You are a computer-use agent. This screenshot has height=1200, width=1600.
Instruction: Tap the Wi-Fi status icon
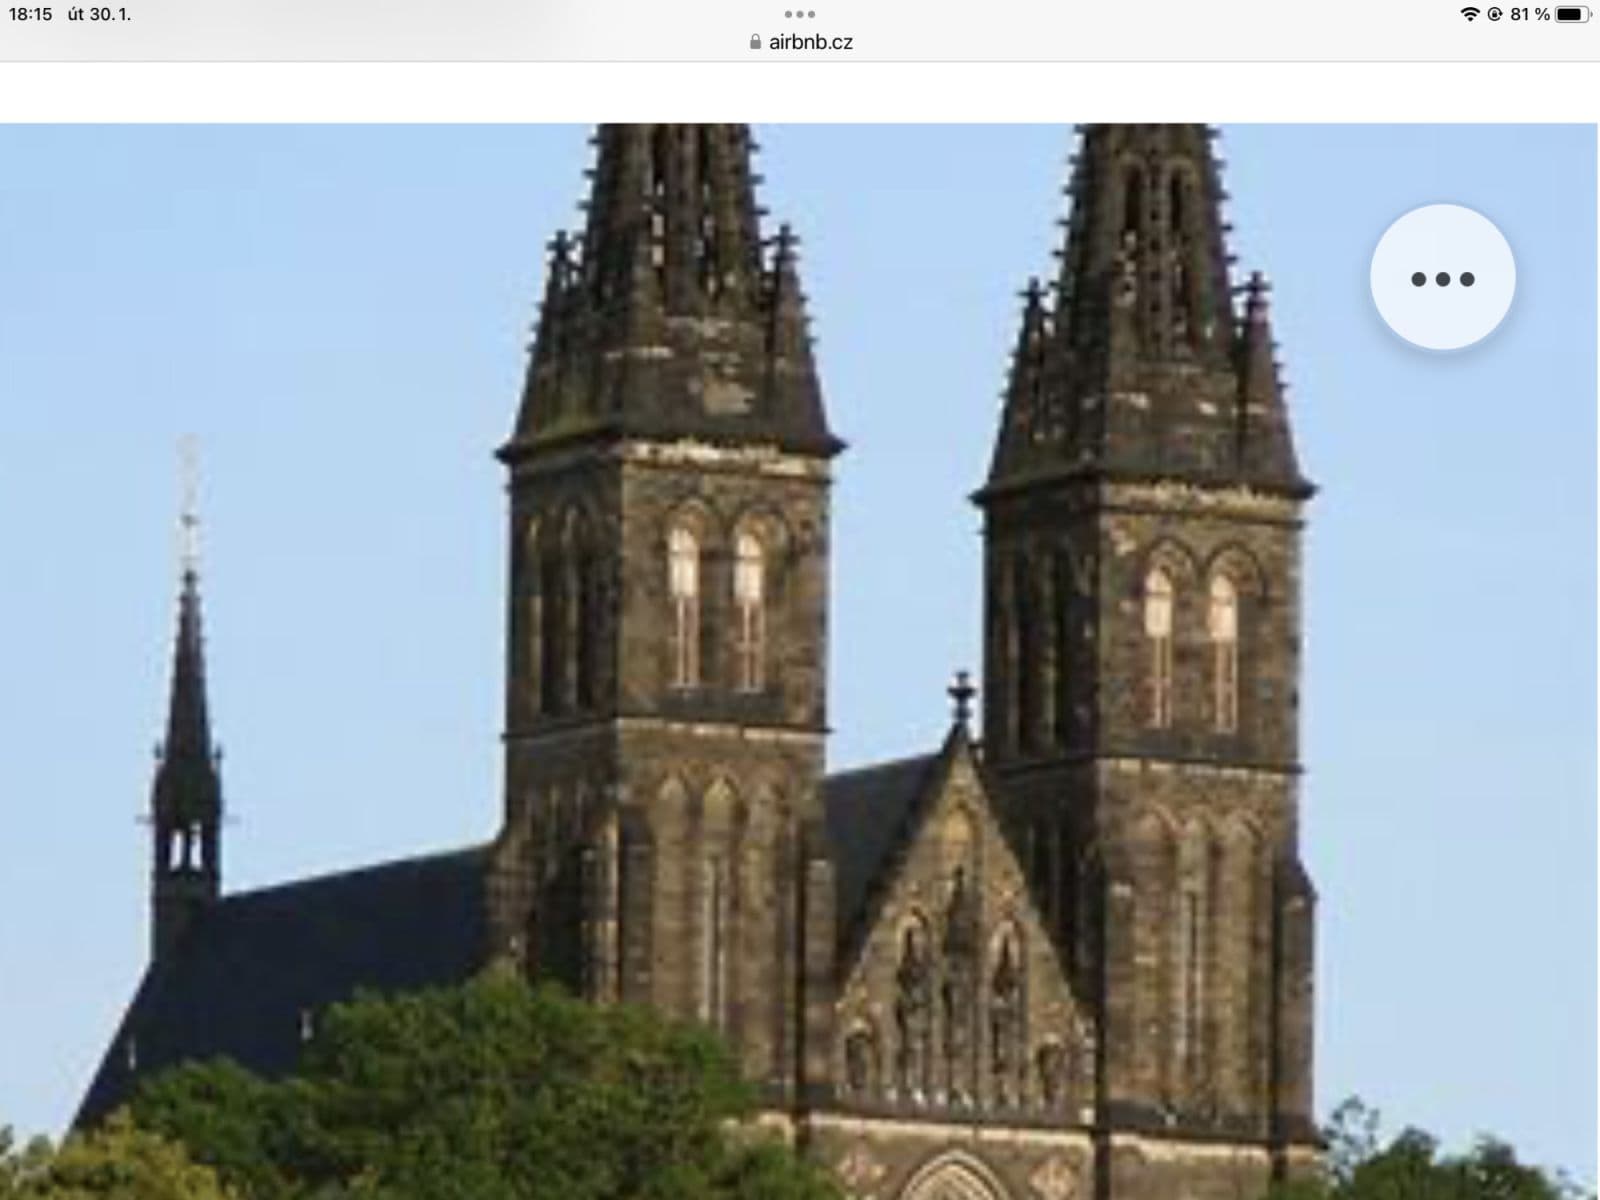pos(1469,14)
